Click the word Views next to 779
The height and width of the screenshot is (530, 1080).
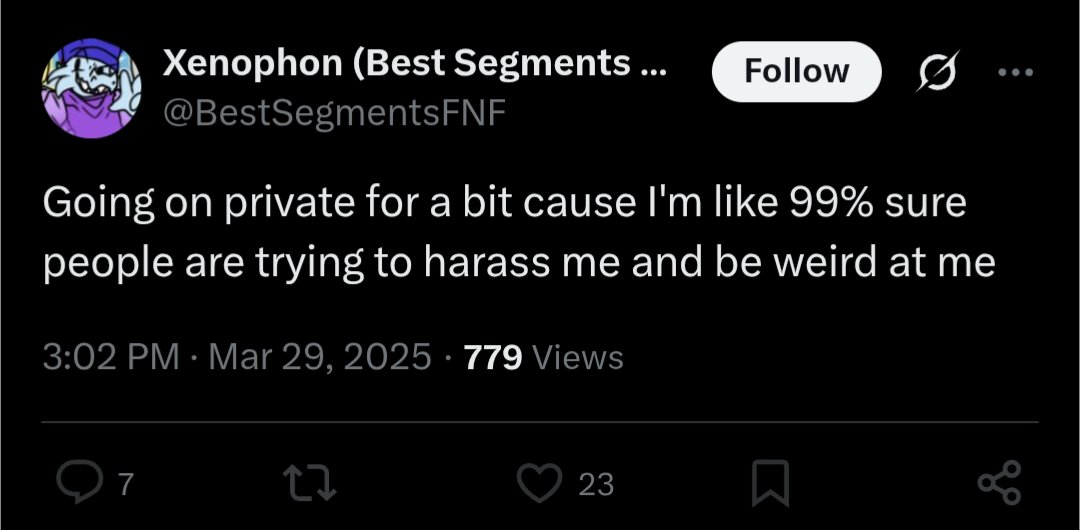[577, 357]
